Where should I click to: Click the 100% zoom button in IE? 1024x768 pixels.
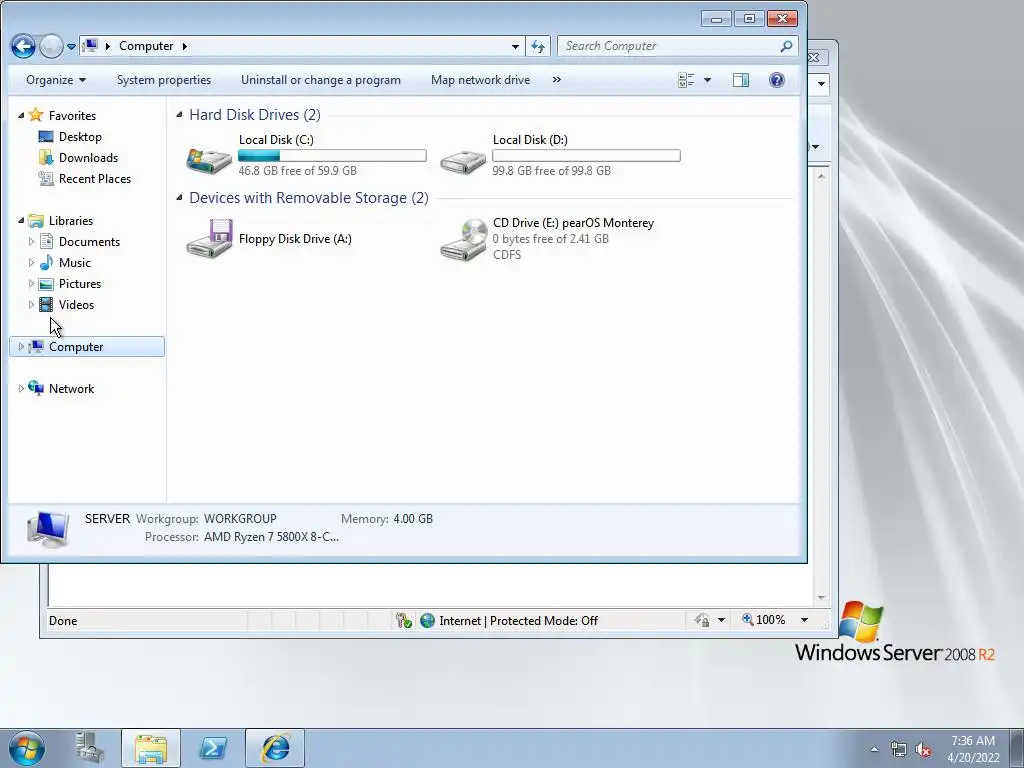pyautogui.click(x=763, y=620)
